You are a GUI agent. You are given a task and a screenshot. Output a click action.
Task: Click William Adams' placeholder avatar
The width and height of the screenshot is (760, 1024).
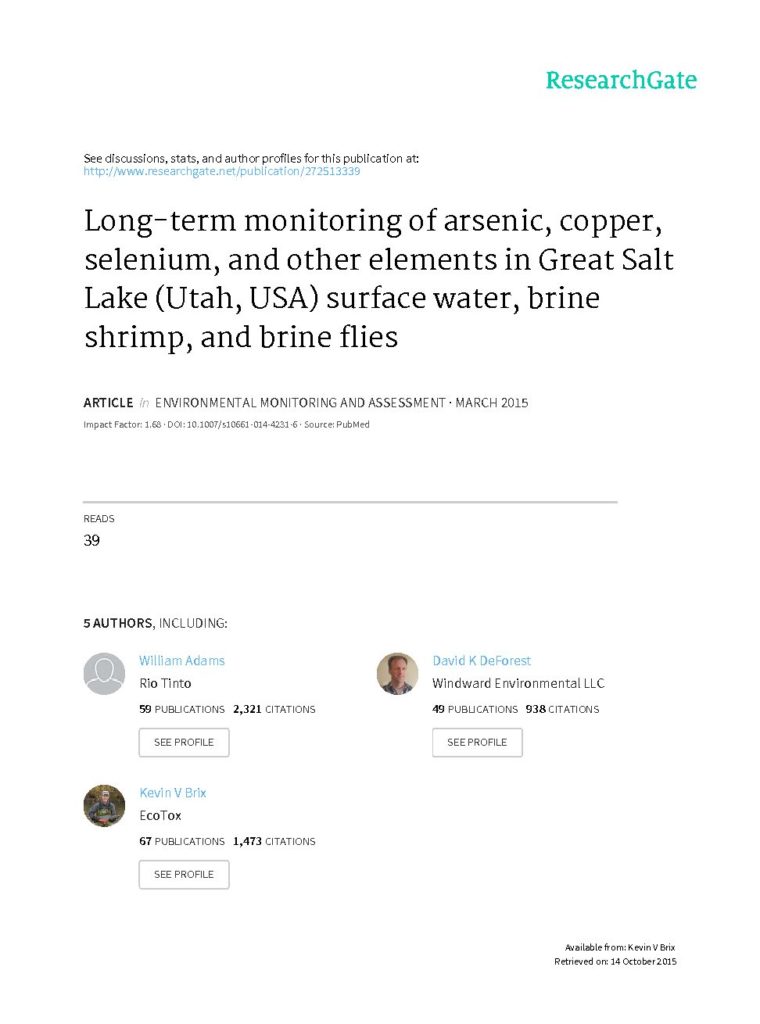point(104,673)
